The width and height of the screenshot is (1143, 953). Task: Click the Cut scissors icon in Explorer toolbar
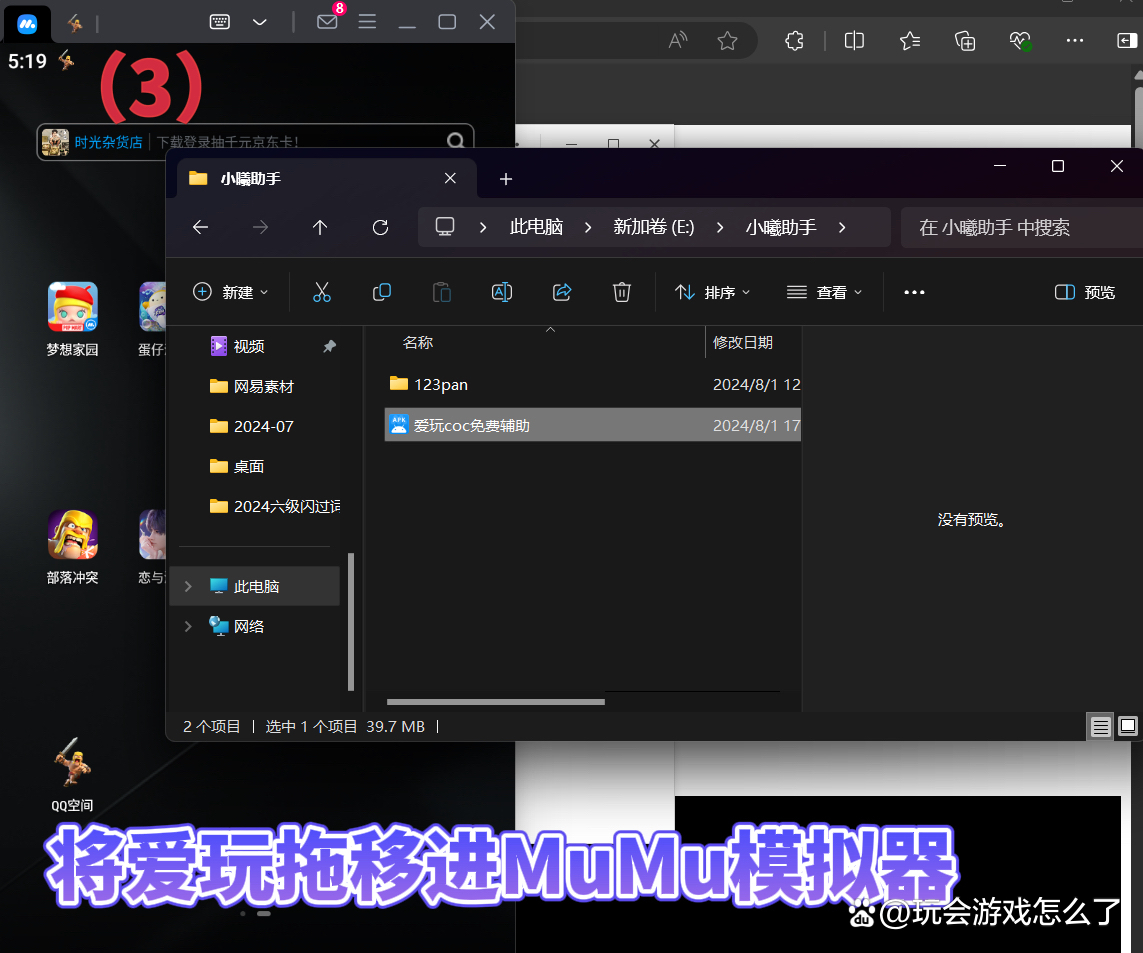[x=321, y=292]
